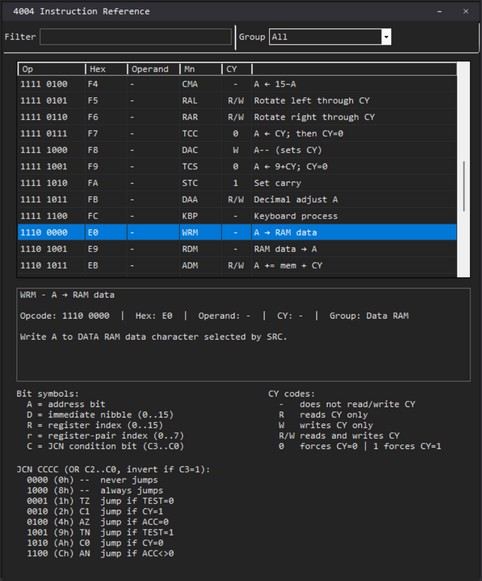This screenshot has height=581, width=482.
Task: Click JCN line 'jump if ACC<>0'
Action: coord(137,553)
